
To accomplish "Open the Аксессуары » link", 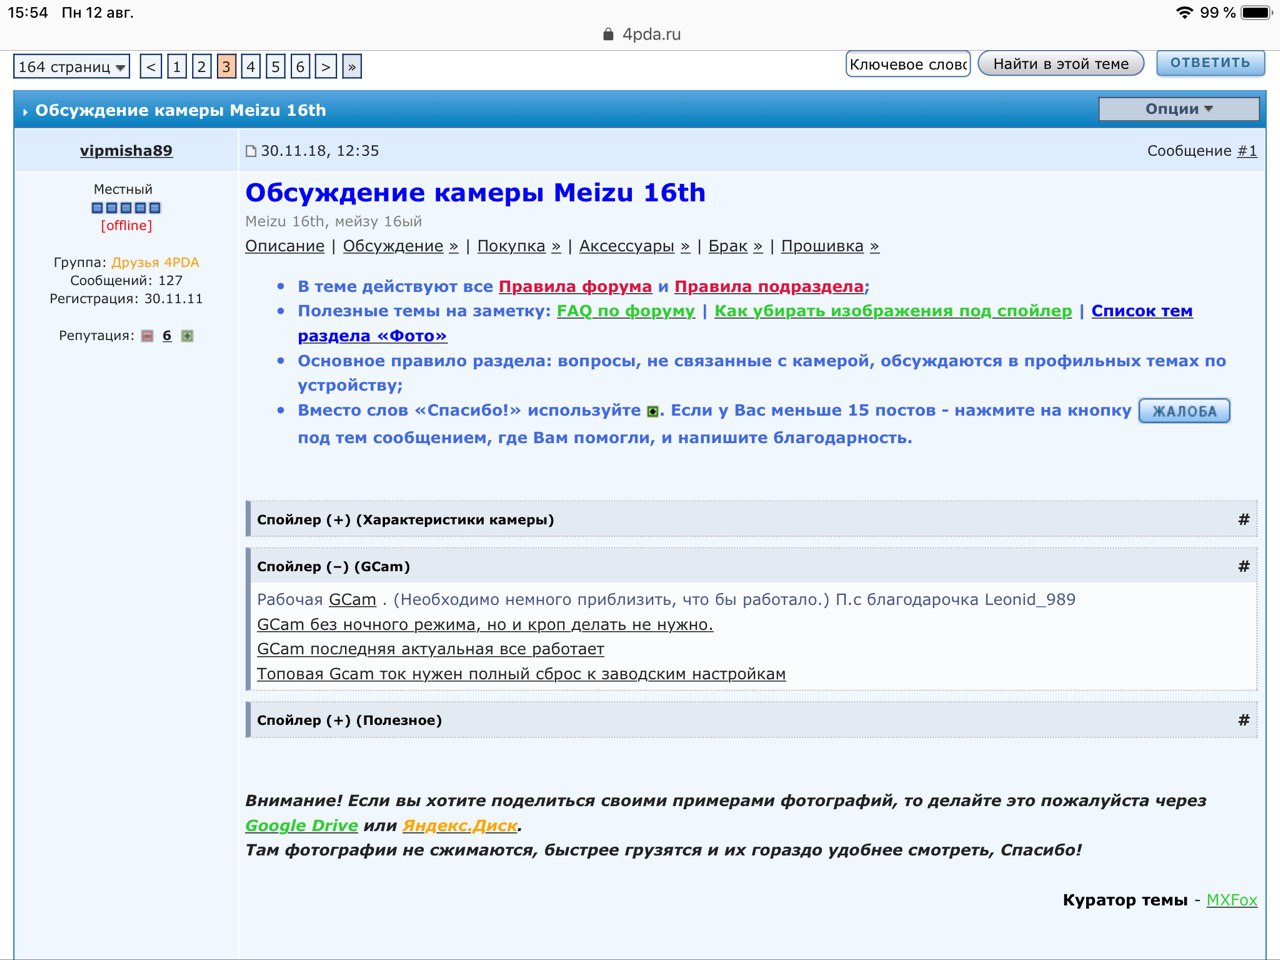I will (634, 246).
